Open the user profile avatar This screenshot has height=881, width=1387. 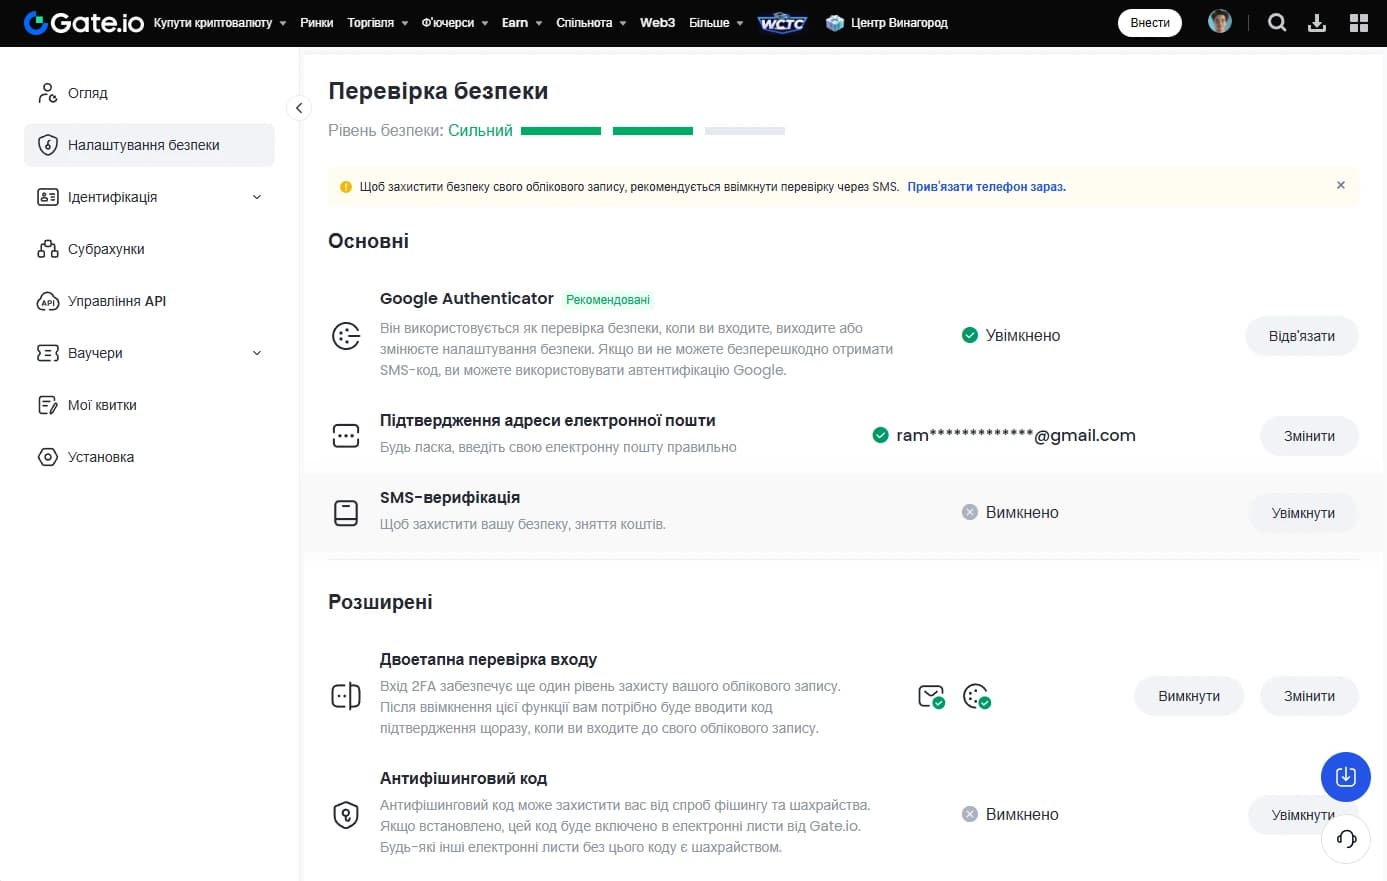pos(1220,21)
